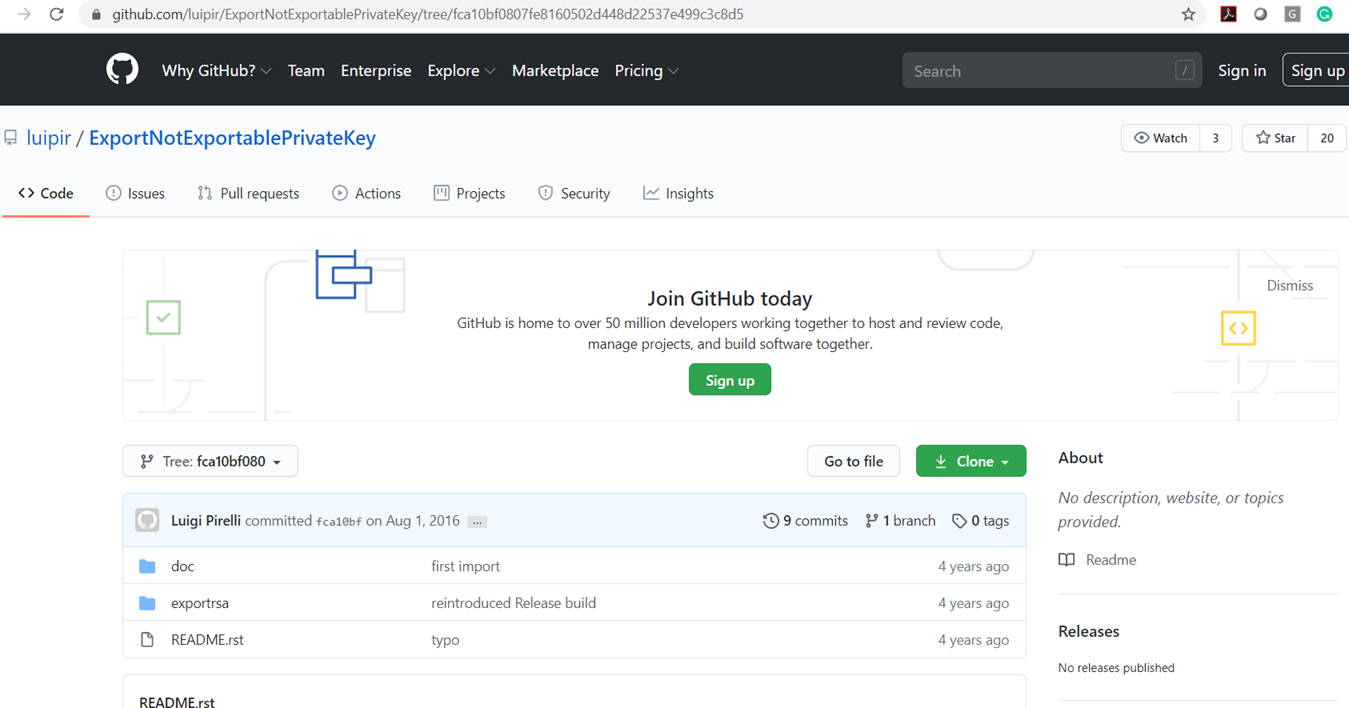Select the Code tab
1349x708 pixels.
(x=46, y=193)
